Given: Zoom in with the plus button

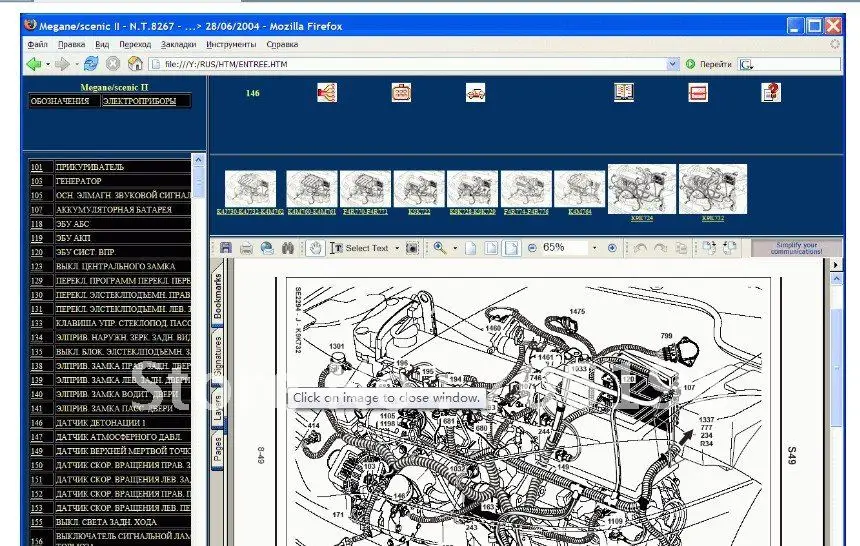Looking at the screenshot, I should [x=612, y=248].
